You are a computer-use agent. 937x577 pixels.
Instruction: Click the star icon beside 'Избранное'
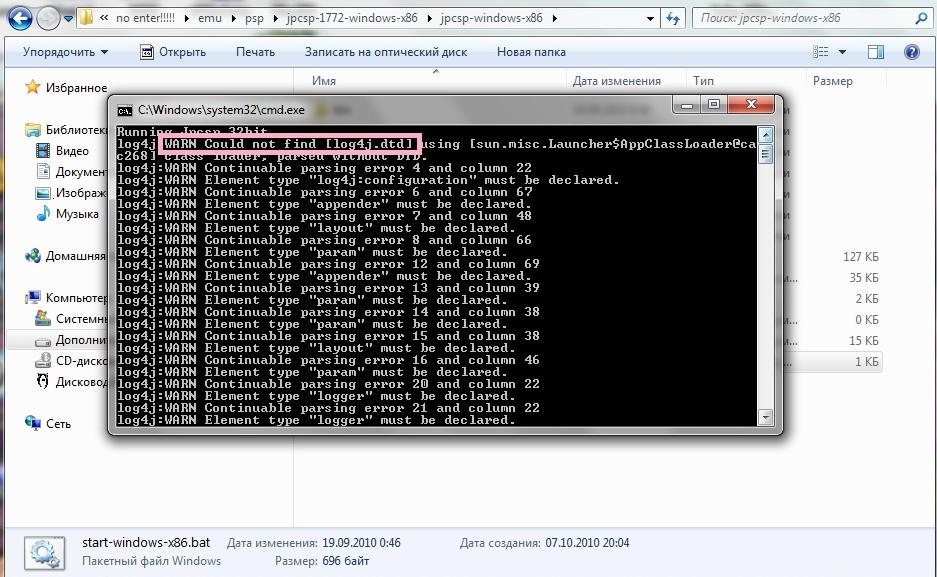(x=32, y=87)
